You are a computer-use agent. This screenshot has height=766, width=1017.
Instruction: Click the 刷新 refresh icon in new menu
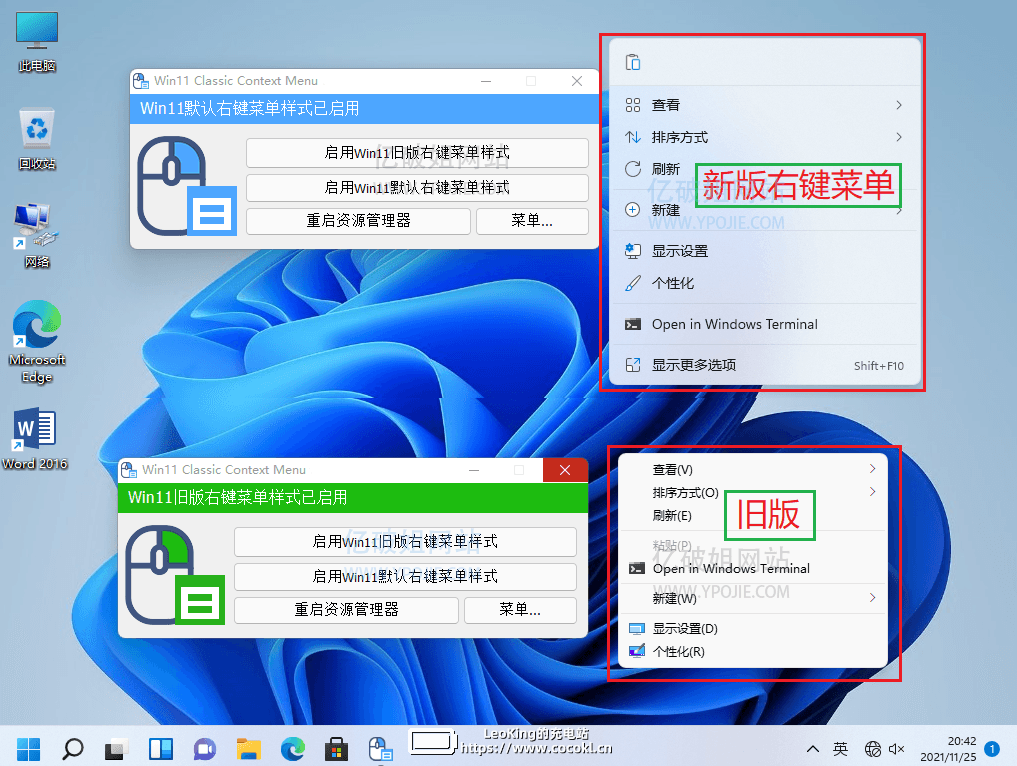[x=633, y=169]
